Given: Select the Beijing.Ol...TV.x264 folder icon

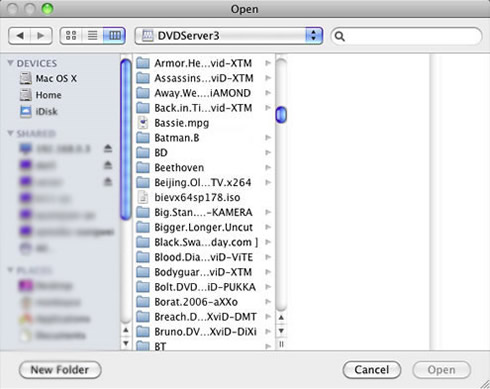Looking at the screenshot, I should [x=143, y=182].
